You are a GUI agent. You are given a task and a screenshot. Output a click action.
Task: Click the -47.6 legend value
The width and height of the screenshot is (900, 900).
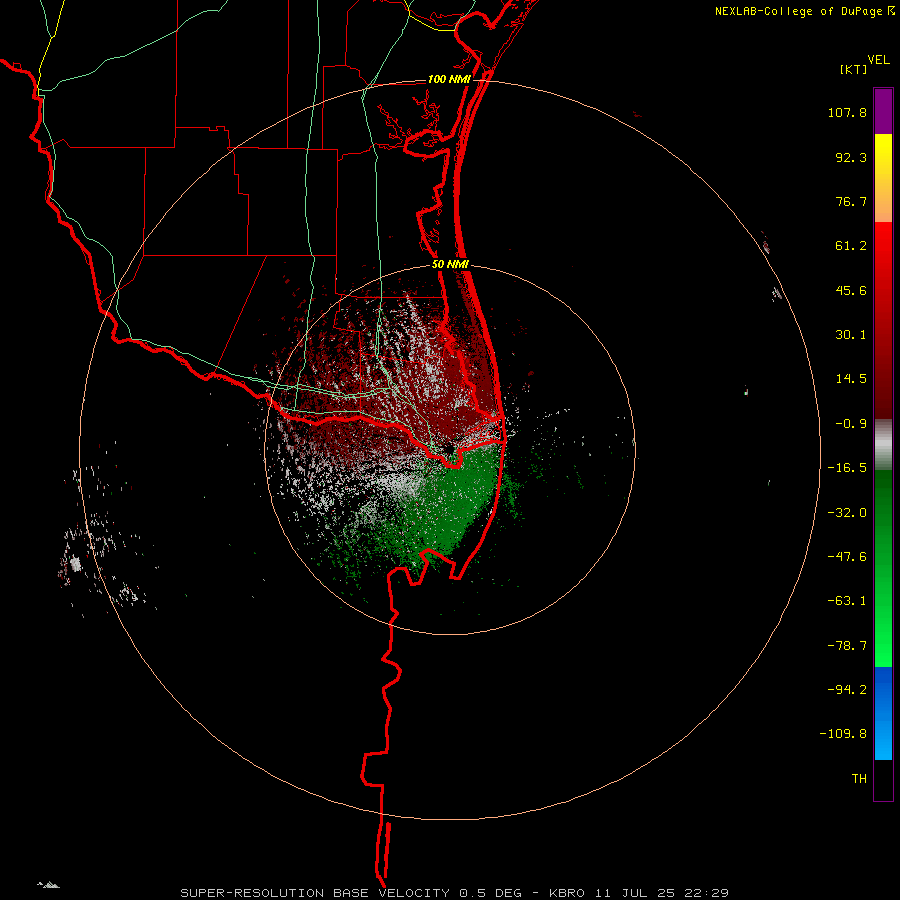coord(847,557)
